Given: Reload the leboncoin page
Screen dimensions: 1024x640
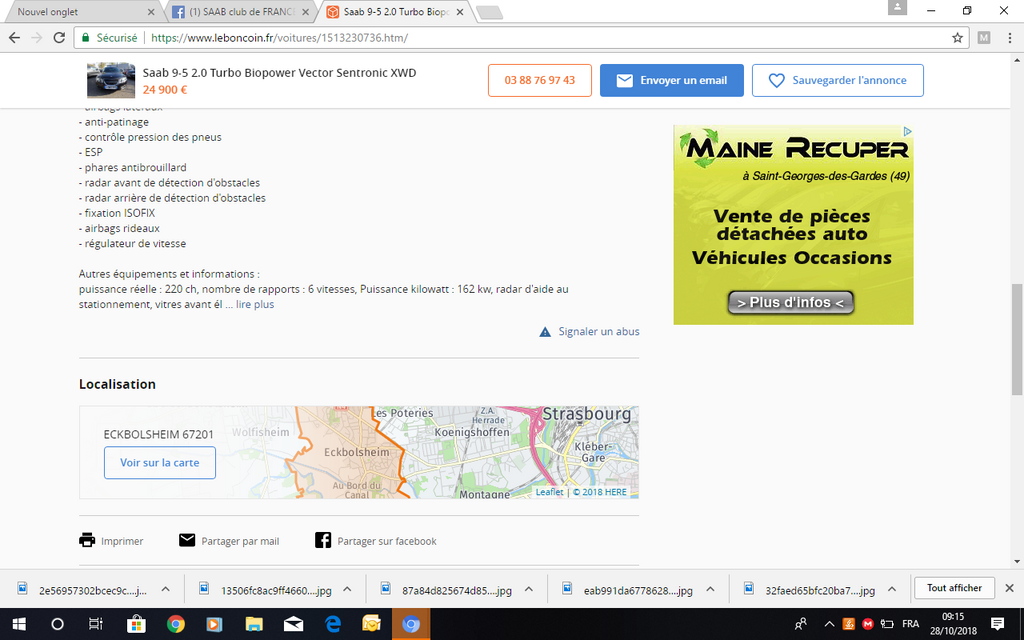Looking at the screenshot, I should coord(59,38).
